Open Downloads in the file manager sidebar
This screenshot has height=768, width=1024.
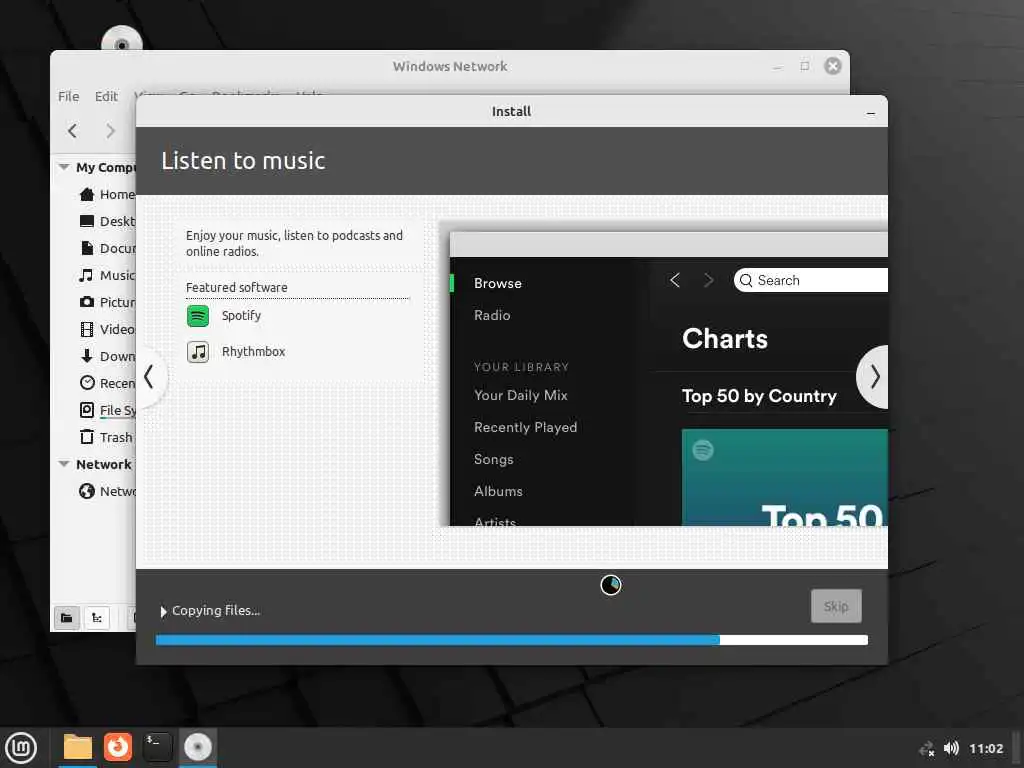pyautogui.click(x=107, y=357)
